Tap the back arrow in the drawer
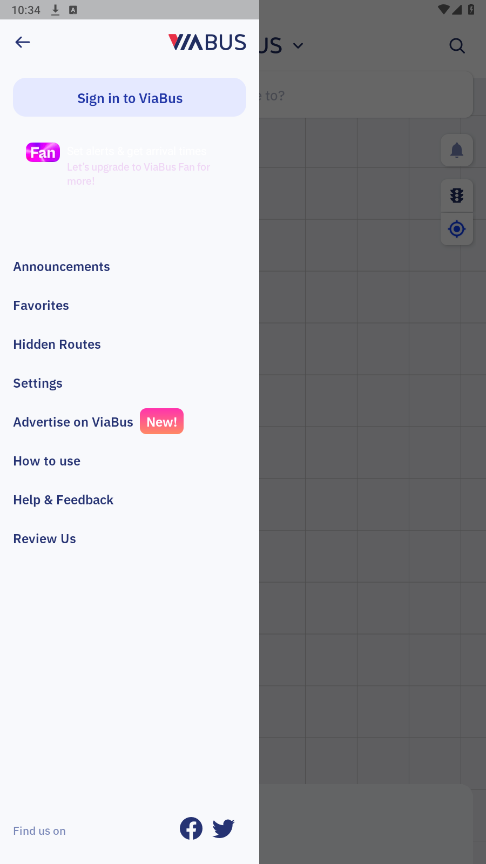 click(23, 42)
